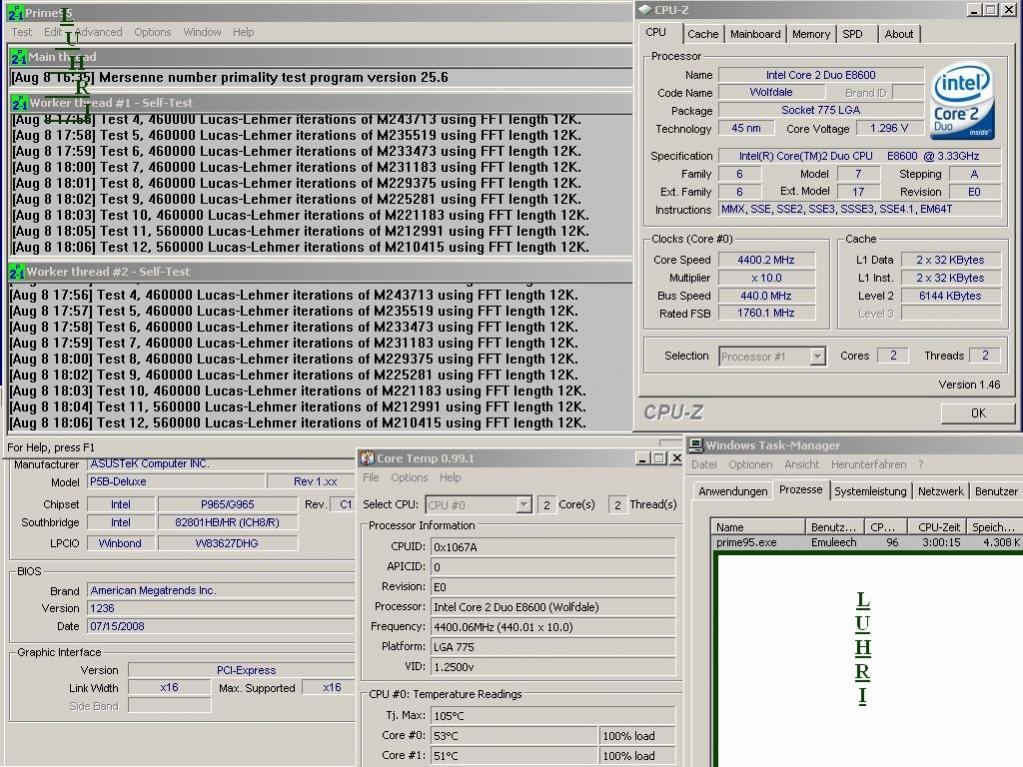Open the Options menu in Core Temp
This screenshot has width=1023, height=767.
coord(409,477)
